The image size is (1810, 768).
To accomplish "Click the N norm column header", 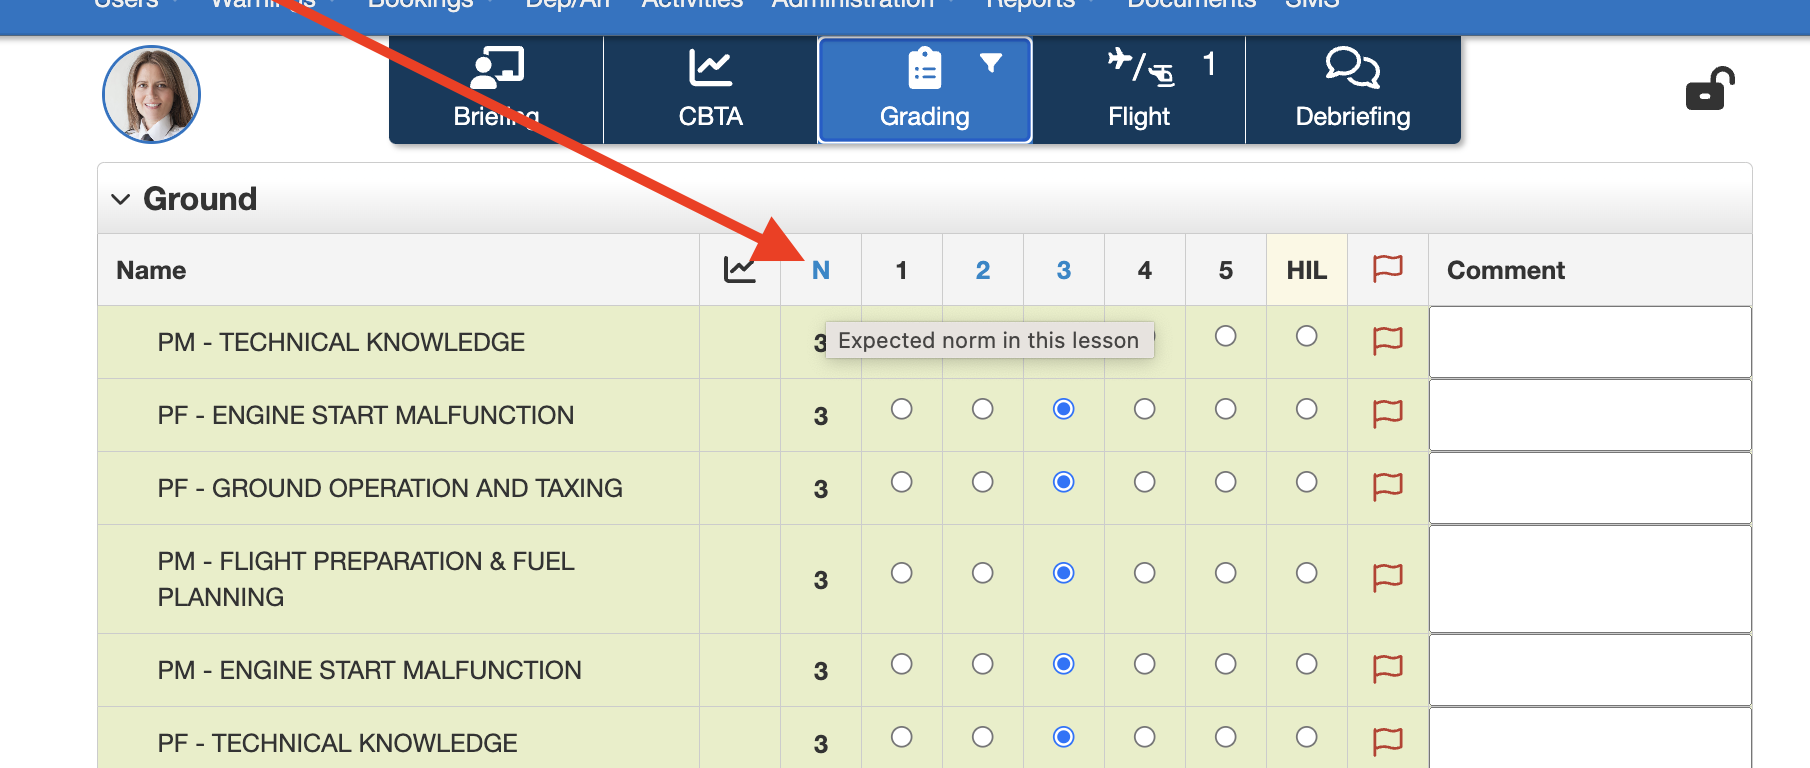I will (x=820, y=270).
